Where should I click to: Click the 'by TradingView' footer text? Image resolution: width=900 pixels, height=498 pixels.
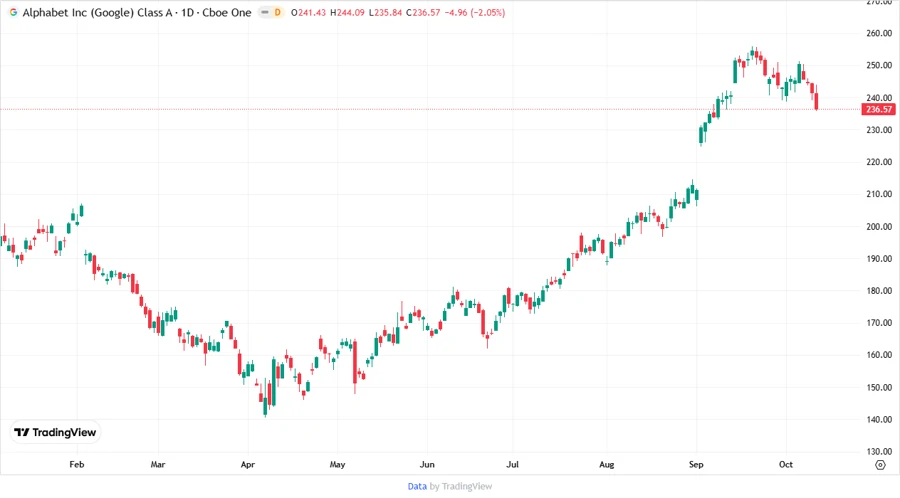tap(460, 486)
